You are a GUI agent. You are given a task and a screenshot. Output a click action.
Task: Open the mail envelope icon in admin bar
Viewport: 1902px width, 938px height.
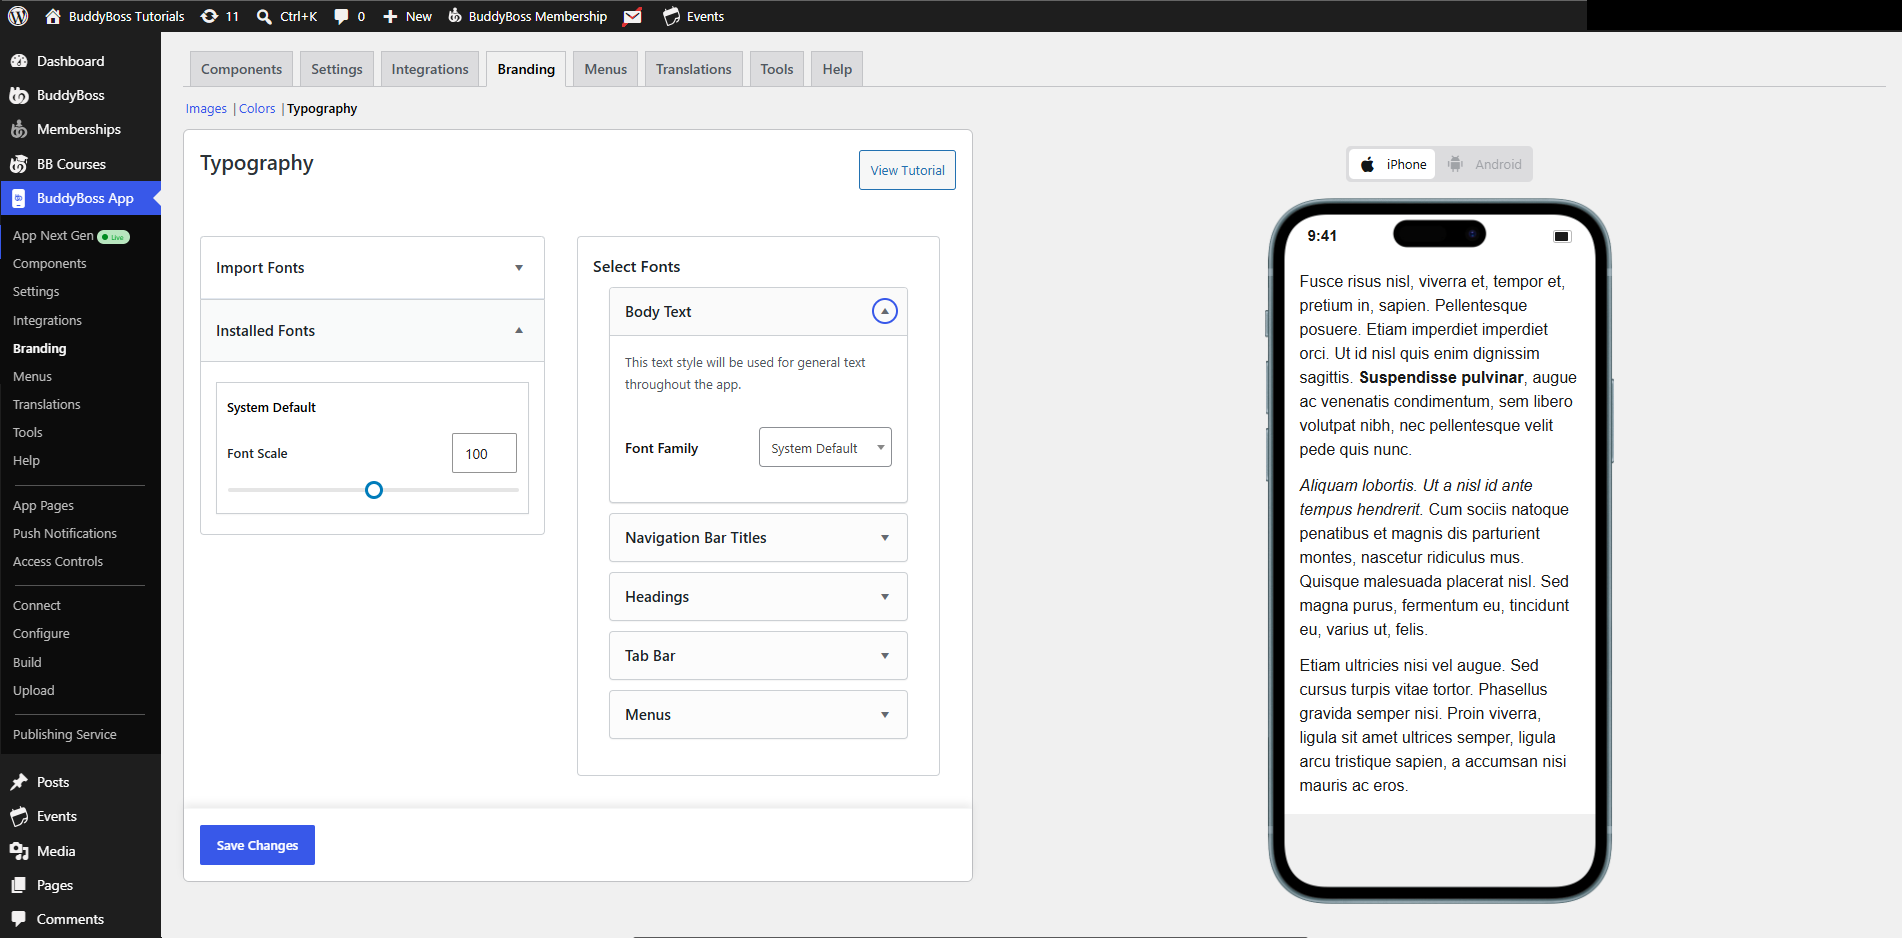tap(633, 16)
